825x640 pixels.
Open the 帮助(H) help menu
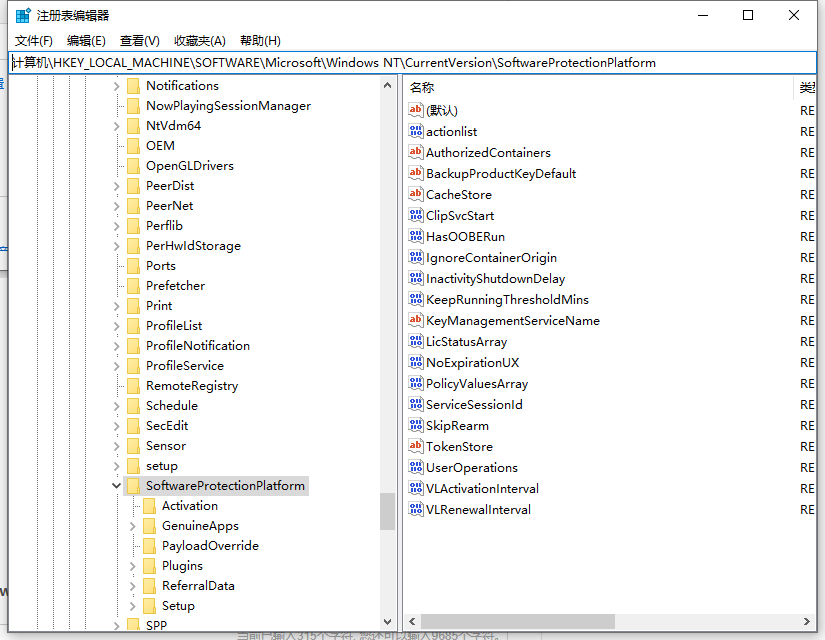[260, 41]
